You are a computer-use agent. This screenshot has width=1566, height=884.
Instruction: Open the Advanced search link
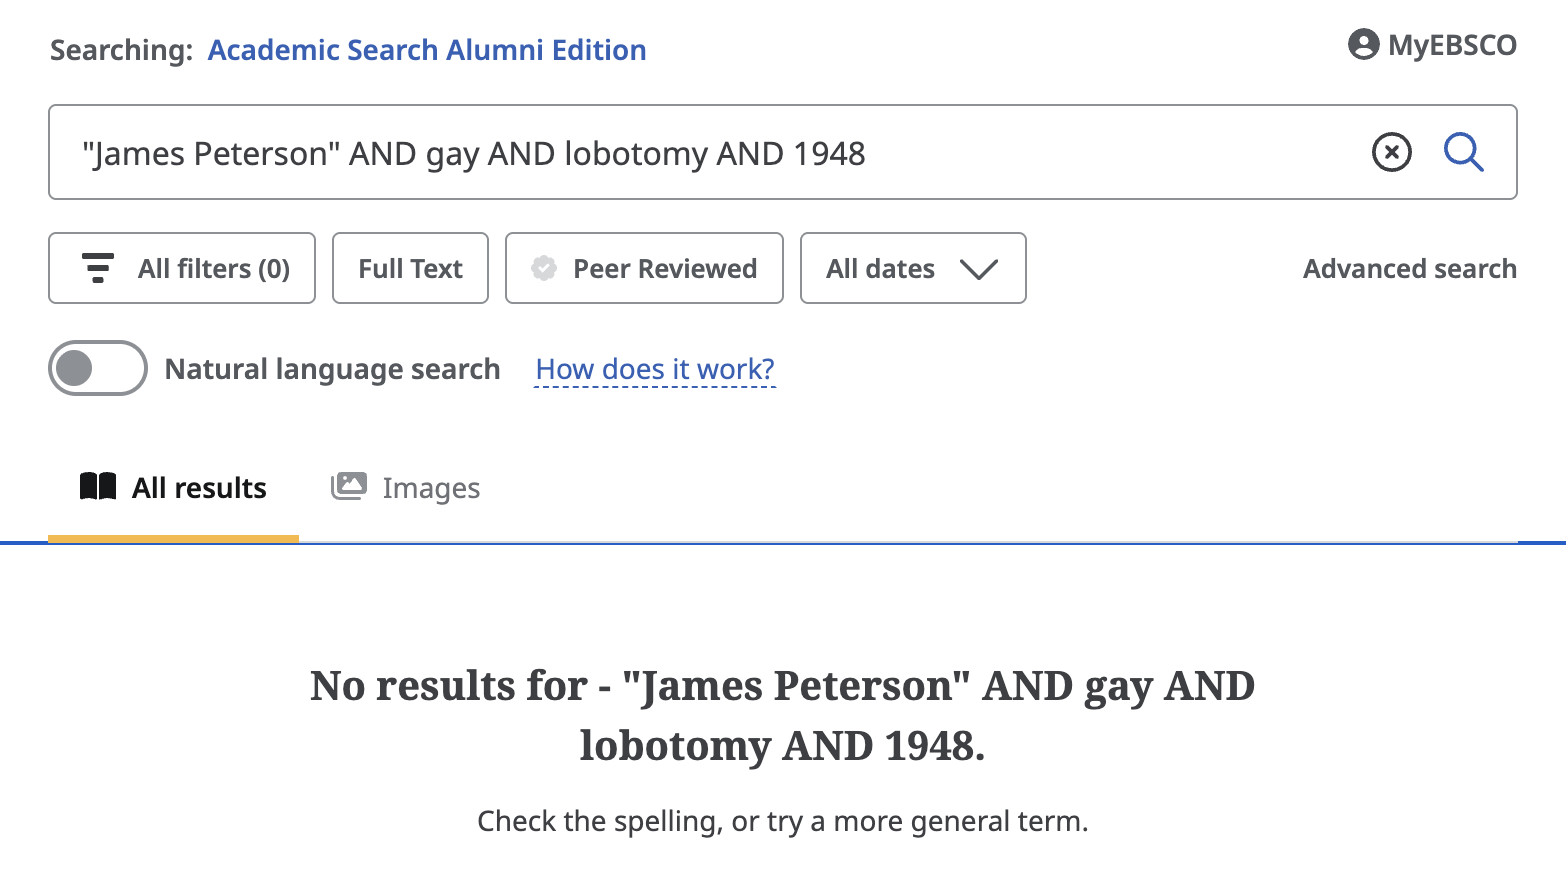(x=1409, y=268)
